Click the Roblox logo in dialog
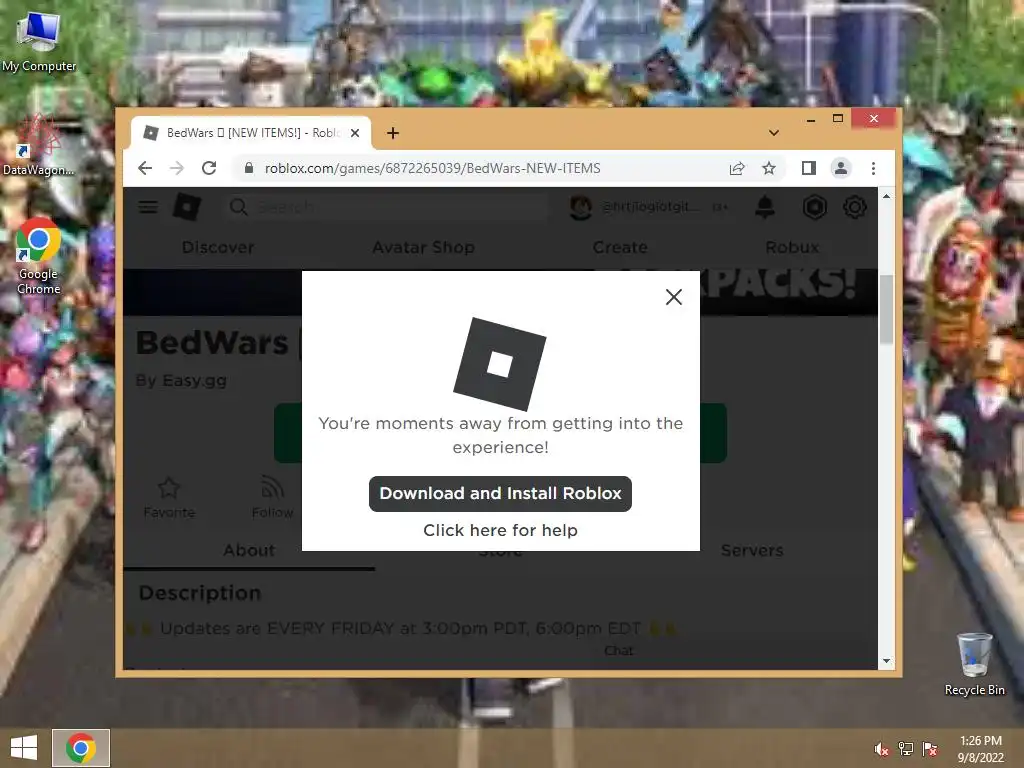 click(x=500, y=364)
